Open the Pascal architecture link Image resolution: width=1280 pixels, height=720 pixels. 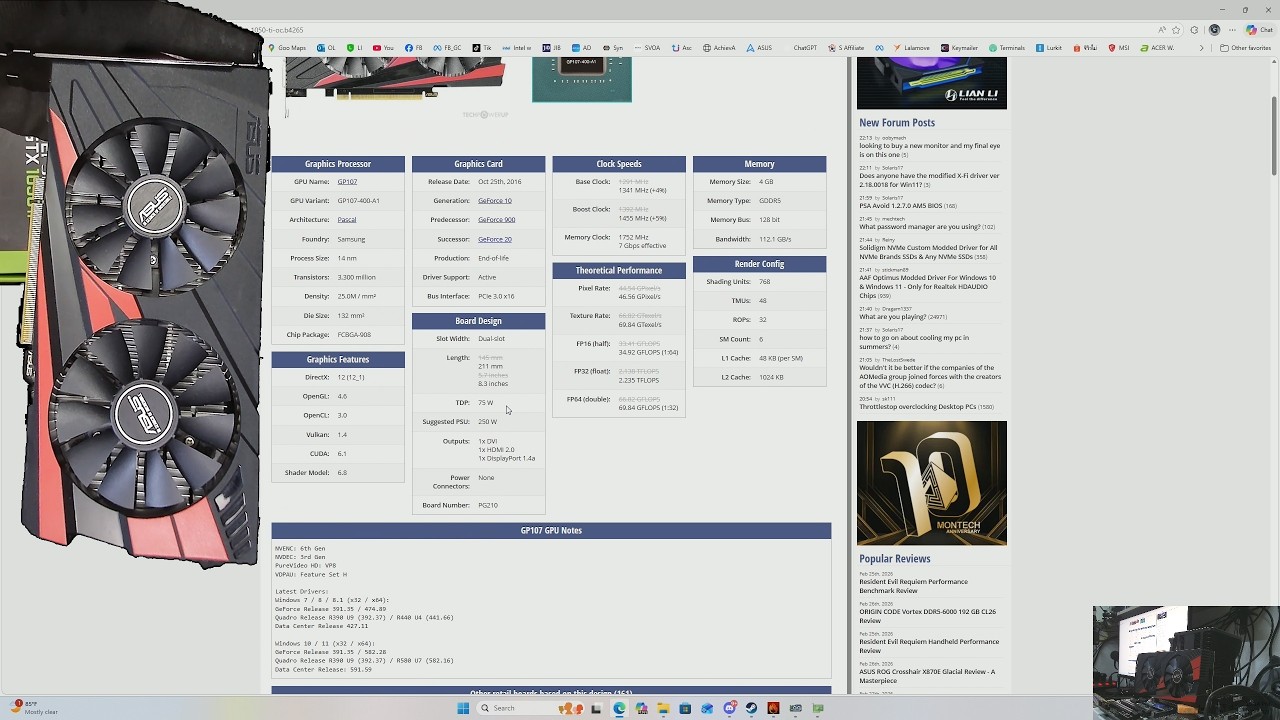click(346, 220)
